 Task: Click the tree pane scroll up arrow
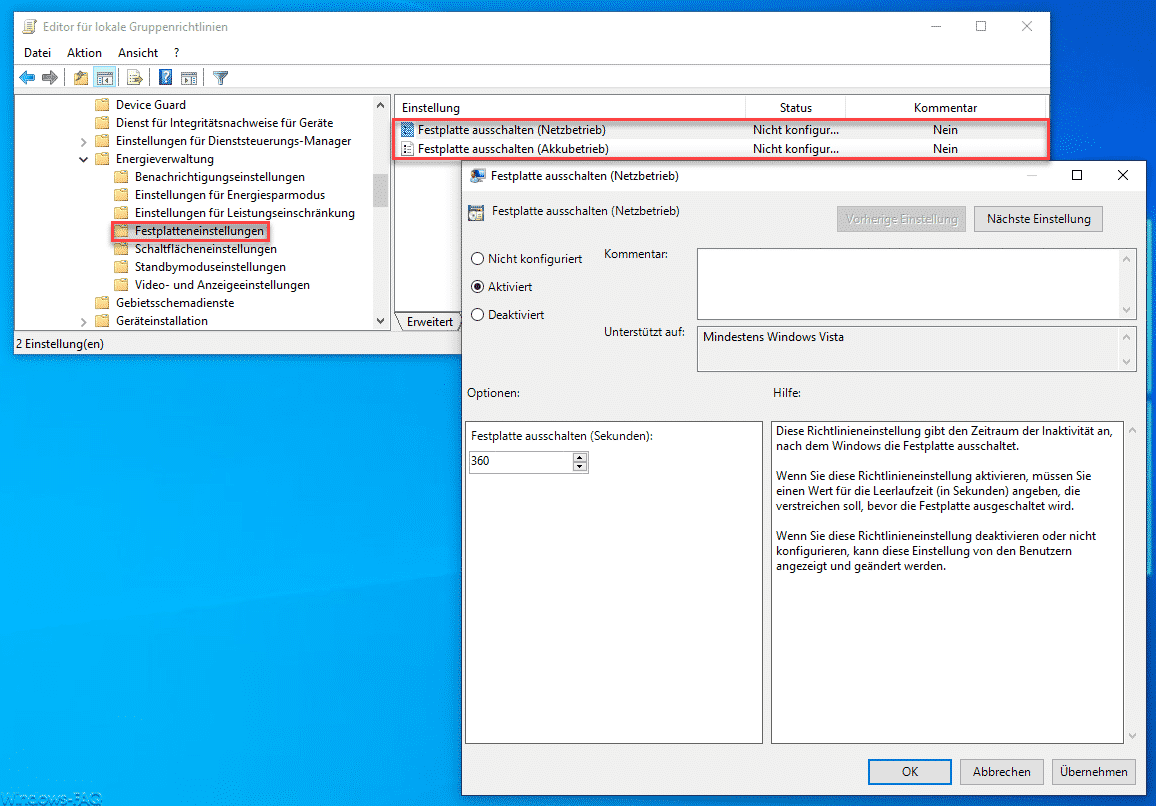click(x=380, y=105)
